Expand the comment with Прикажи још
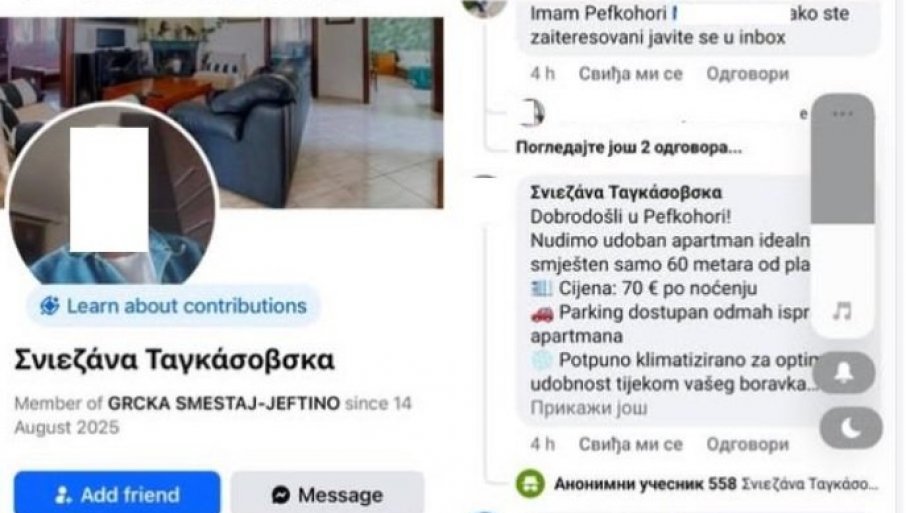The height and width of the screenshot is (513, 906). click(589, 408)
